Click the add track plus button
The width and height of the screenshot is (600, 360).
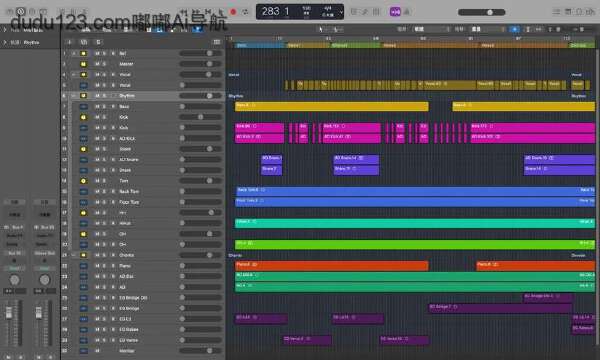click(x=69, y=42)
